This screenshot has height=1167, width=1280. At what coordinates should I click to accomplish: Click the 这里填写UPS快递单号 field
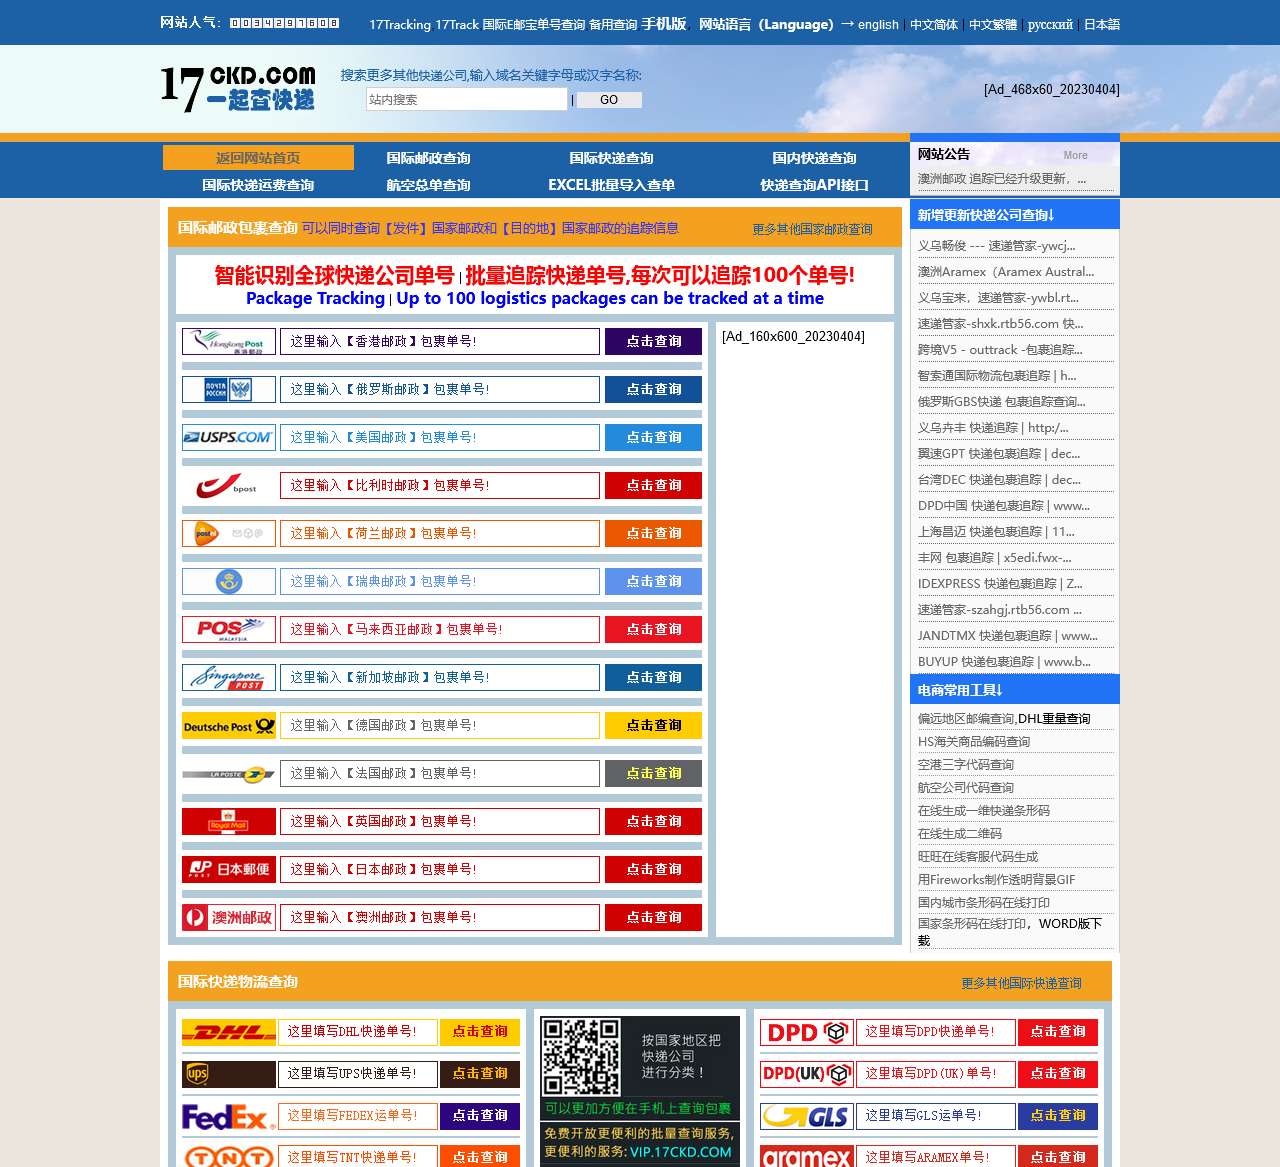pyautogui.click(x=358, y=1074)
